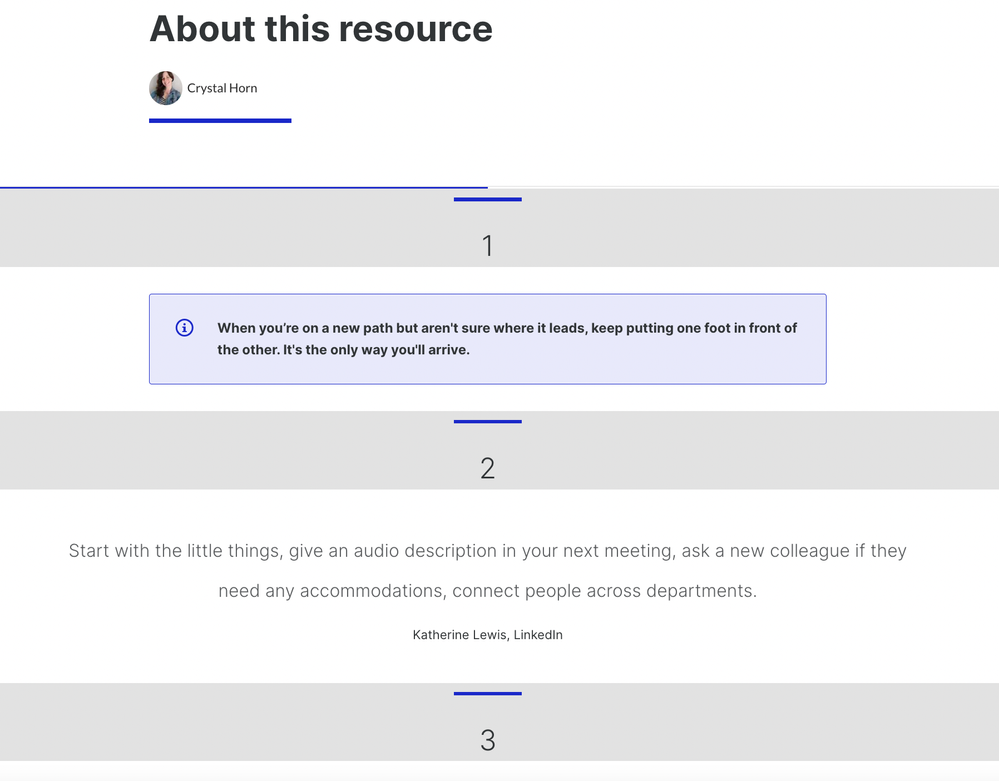Click the blue marker above section 2
Viewport: 999px width, 781px height.
pyautogui.click(x=487, y=422)
